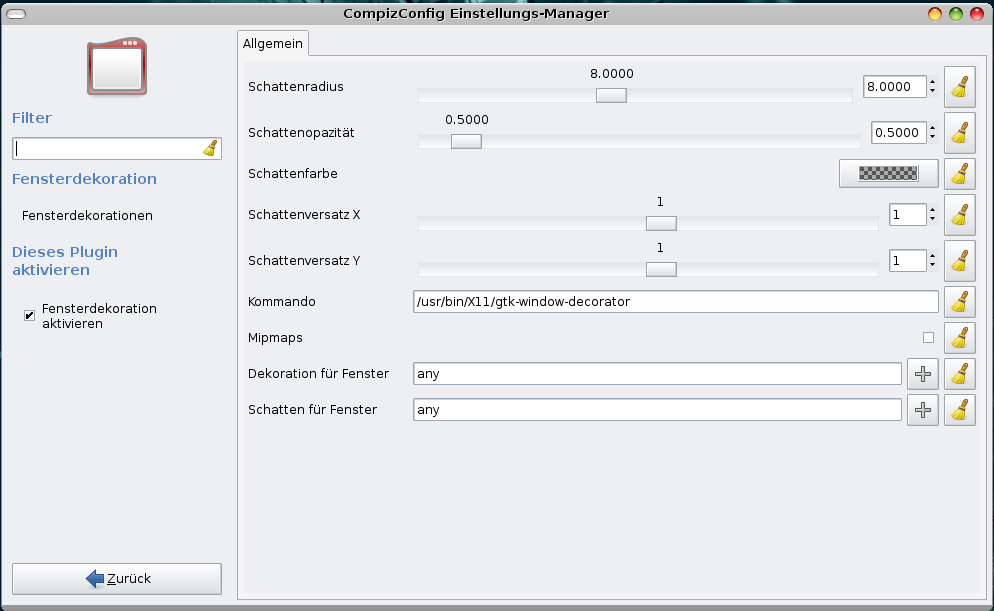Screen dimensions: 994x611
Task: Increase Schattenversatz Y with the up arrow
Action: pyautogui.click(x=932, y=256)
